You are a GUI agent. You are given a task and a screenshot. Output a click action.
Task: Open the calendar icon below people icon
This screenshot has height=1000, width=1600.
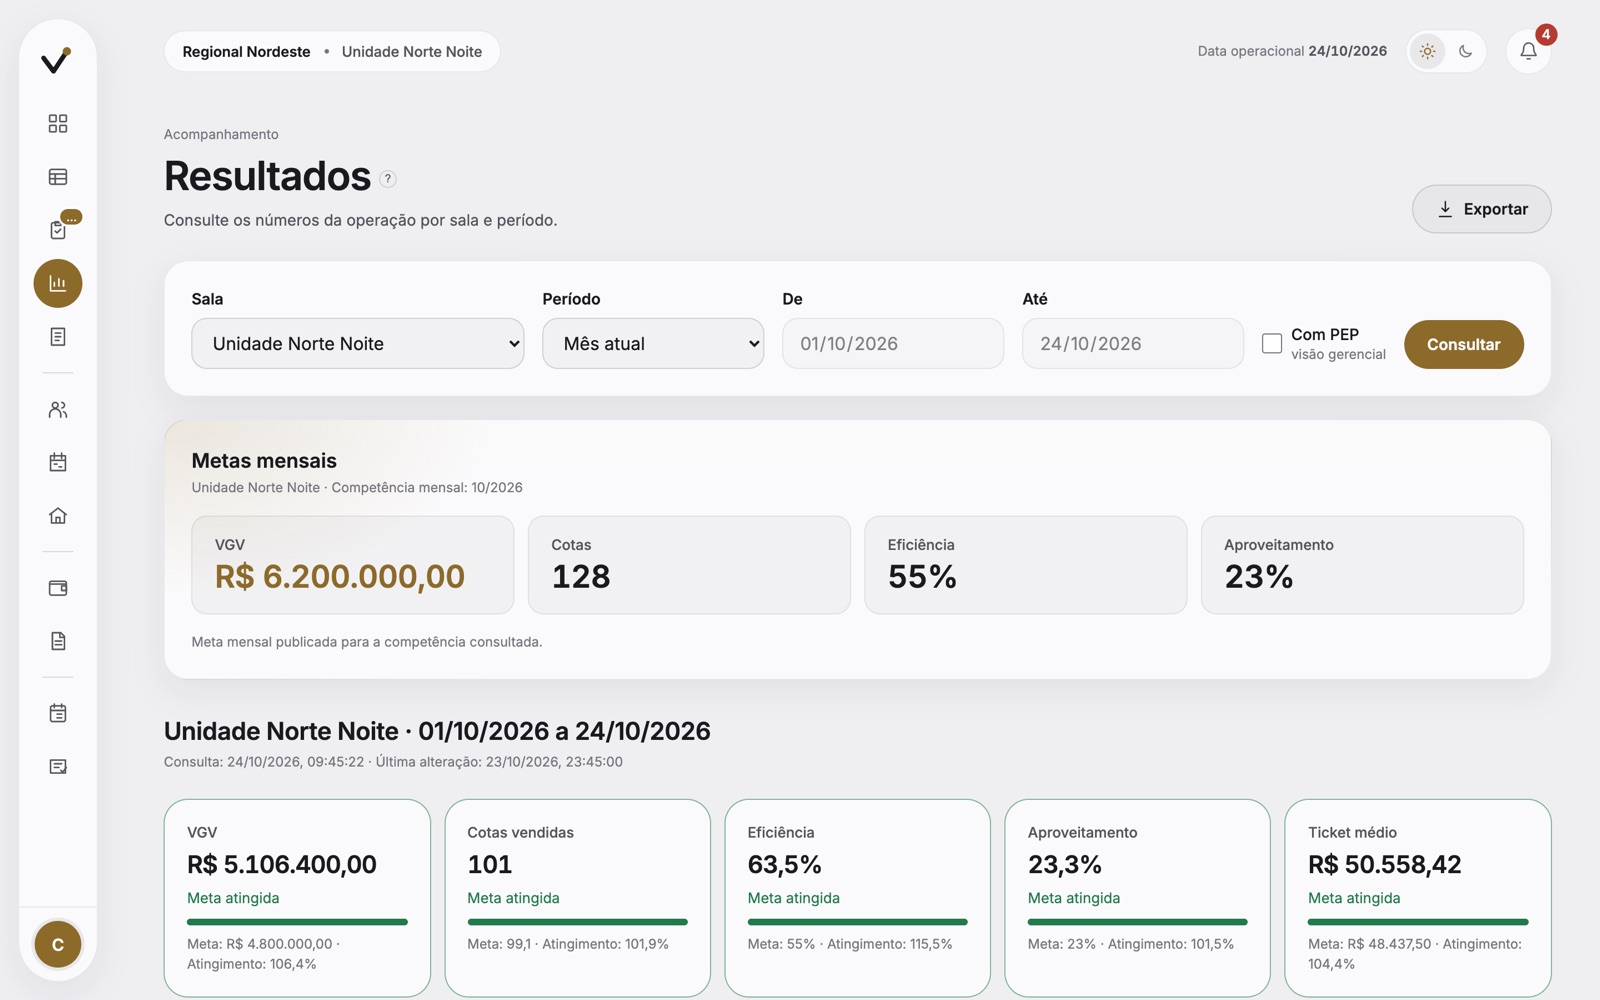click(x=58, y=462)
